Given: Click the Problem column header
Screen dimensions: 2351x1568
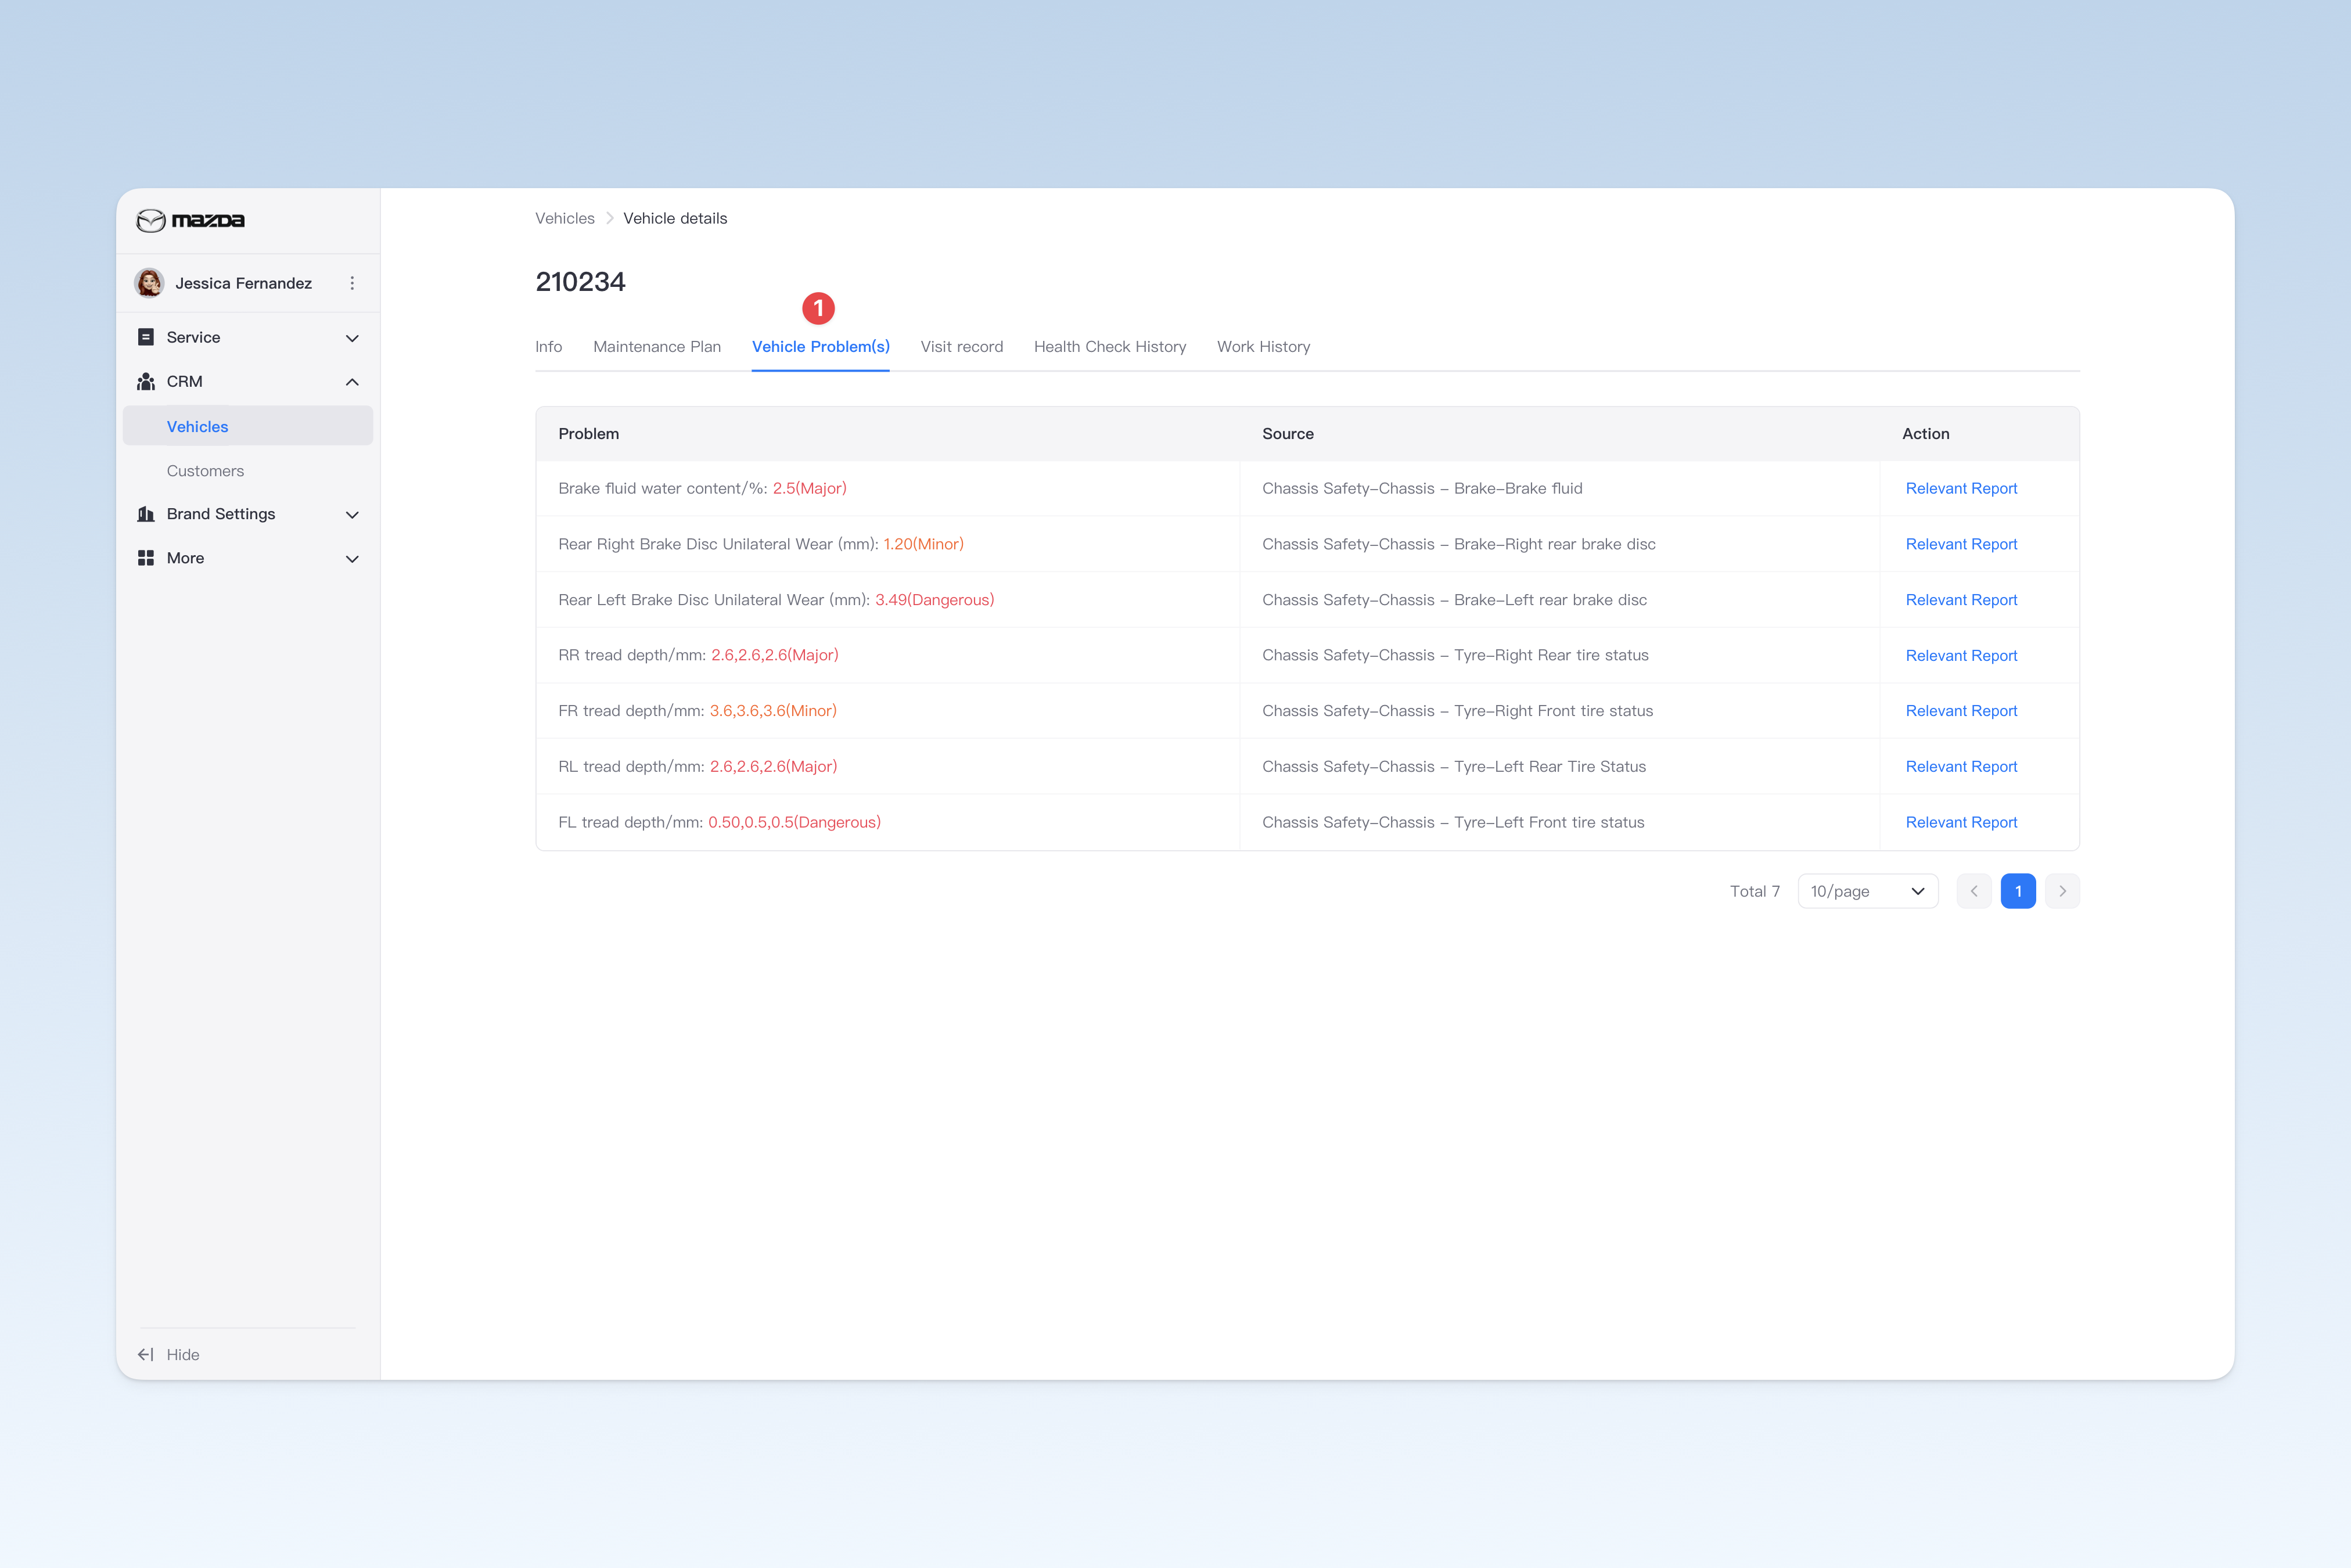Looking at the screenshot, I should (589, 433).
